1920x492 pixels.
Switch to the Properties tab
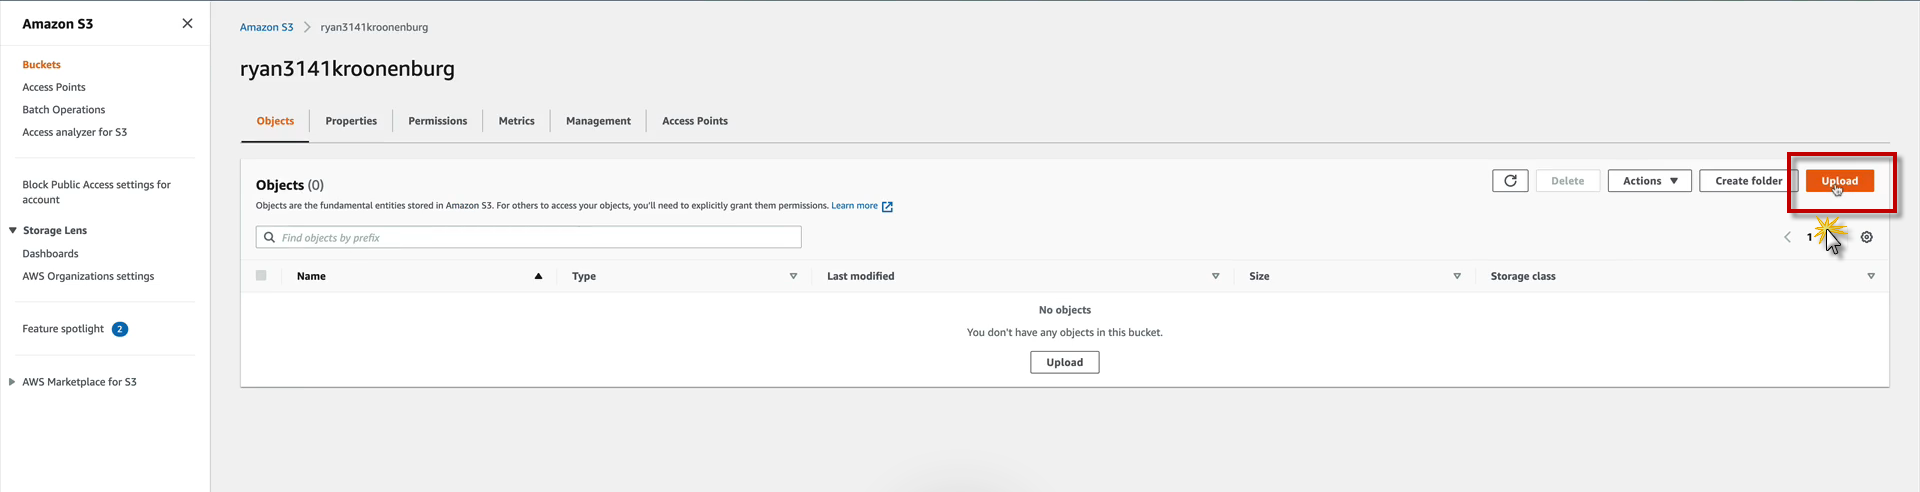pos(351,121)
